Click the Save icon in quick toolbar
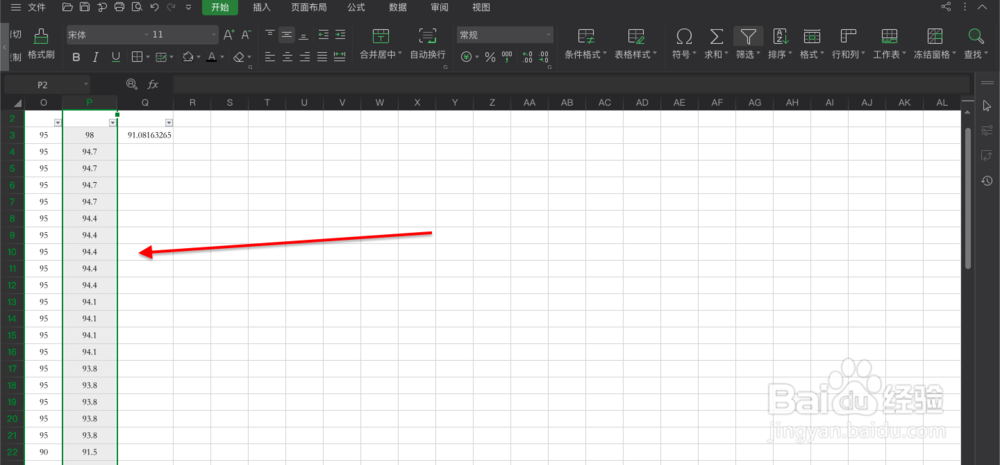The height and width of the screenshot is (465, 1000). coord(85,8)
